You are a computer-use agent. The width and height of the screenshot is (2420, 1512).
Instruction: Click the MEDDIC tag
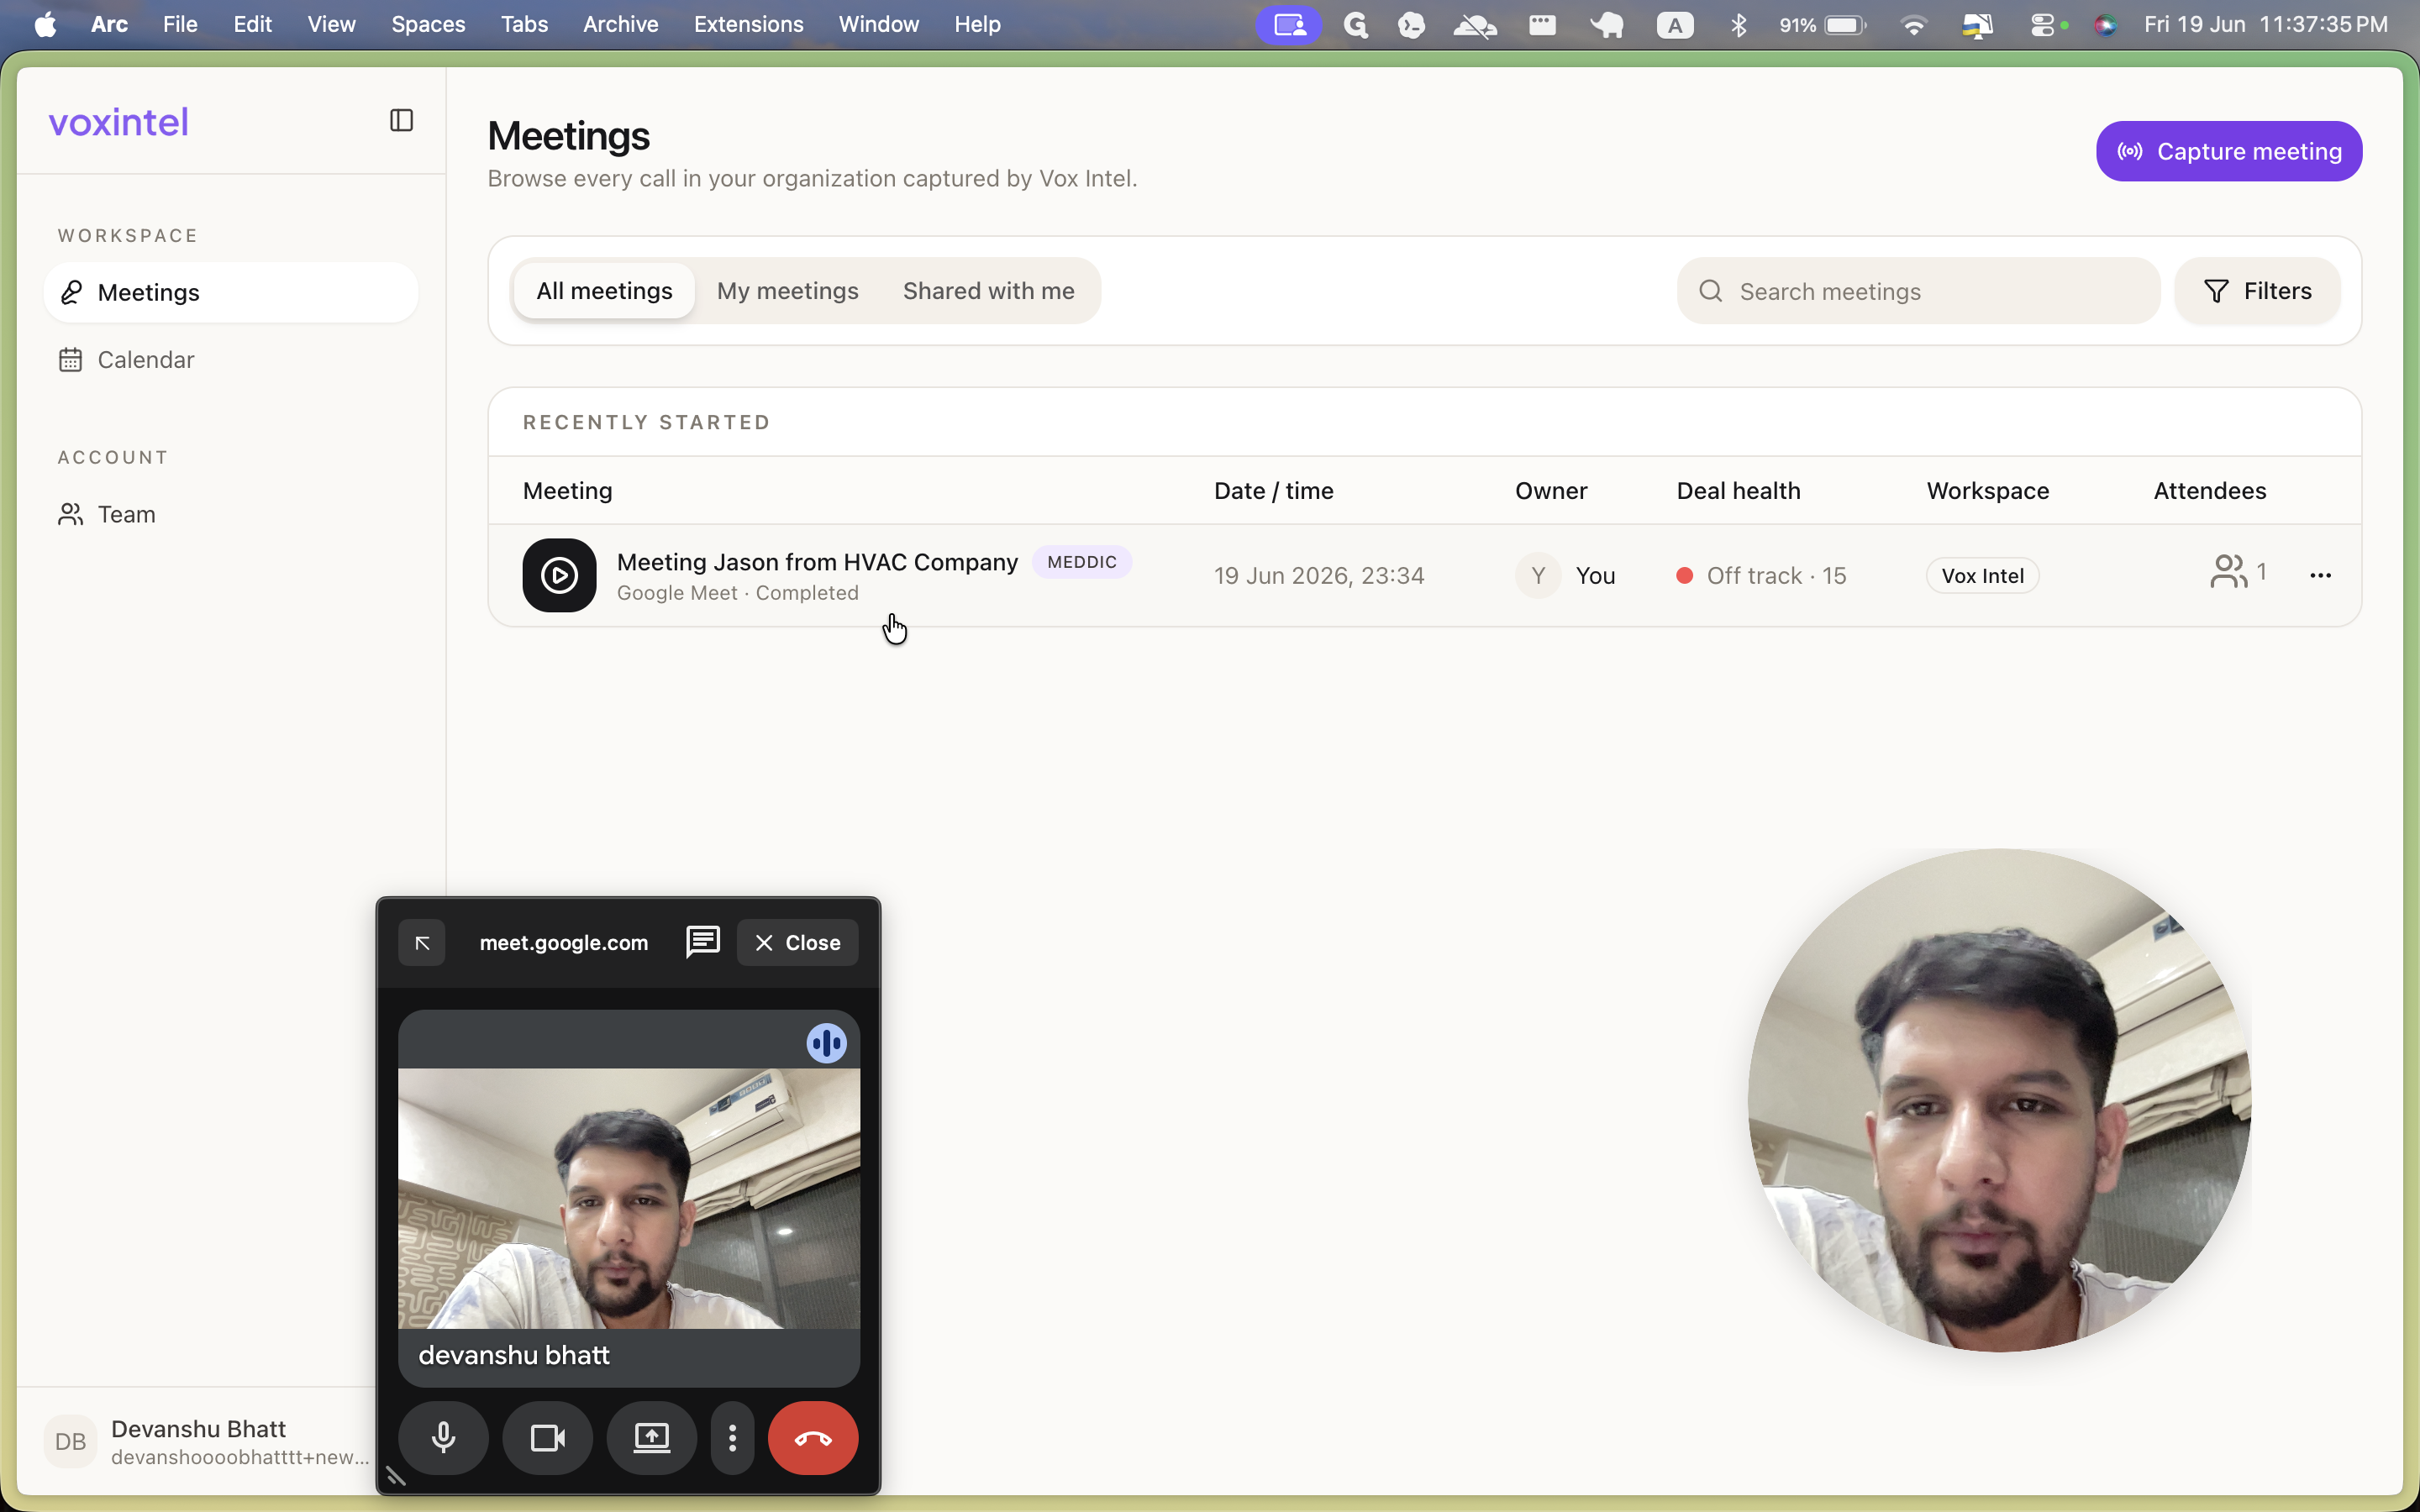[1081, 562]
